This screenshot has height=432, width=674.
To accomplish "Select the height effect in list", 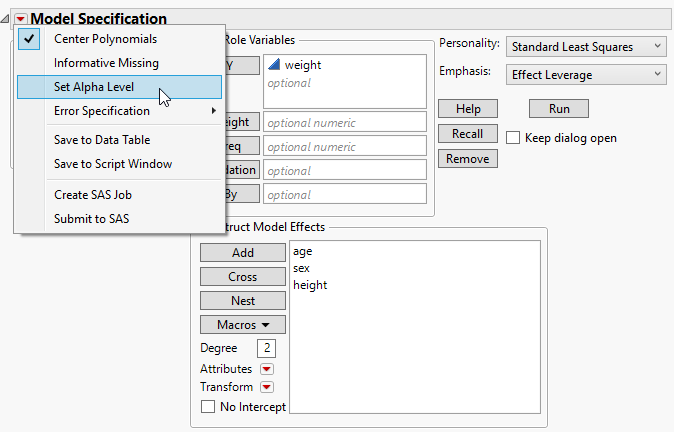I will coord(310,285).
